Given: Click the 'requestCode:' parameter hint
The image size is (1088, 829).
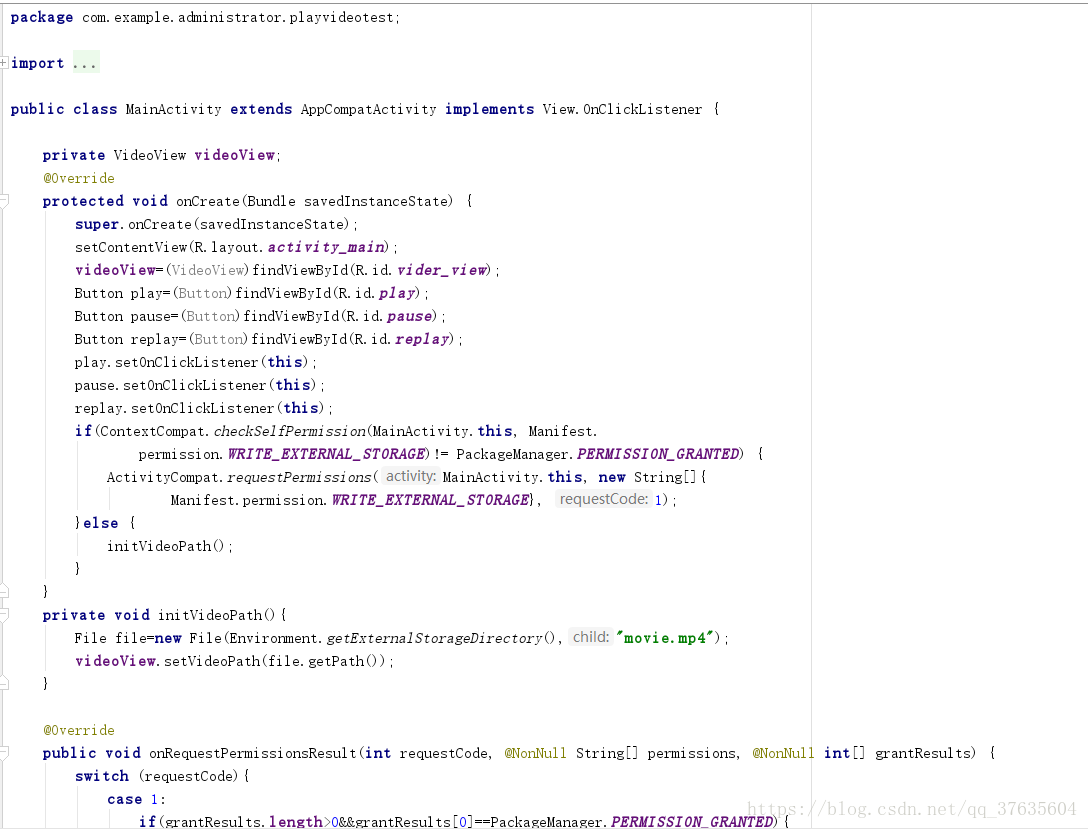Looking at the screenshot, I should (x=603, y=499).
